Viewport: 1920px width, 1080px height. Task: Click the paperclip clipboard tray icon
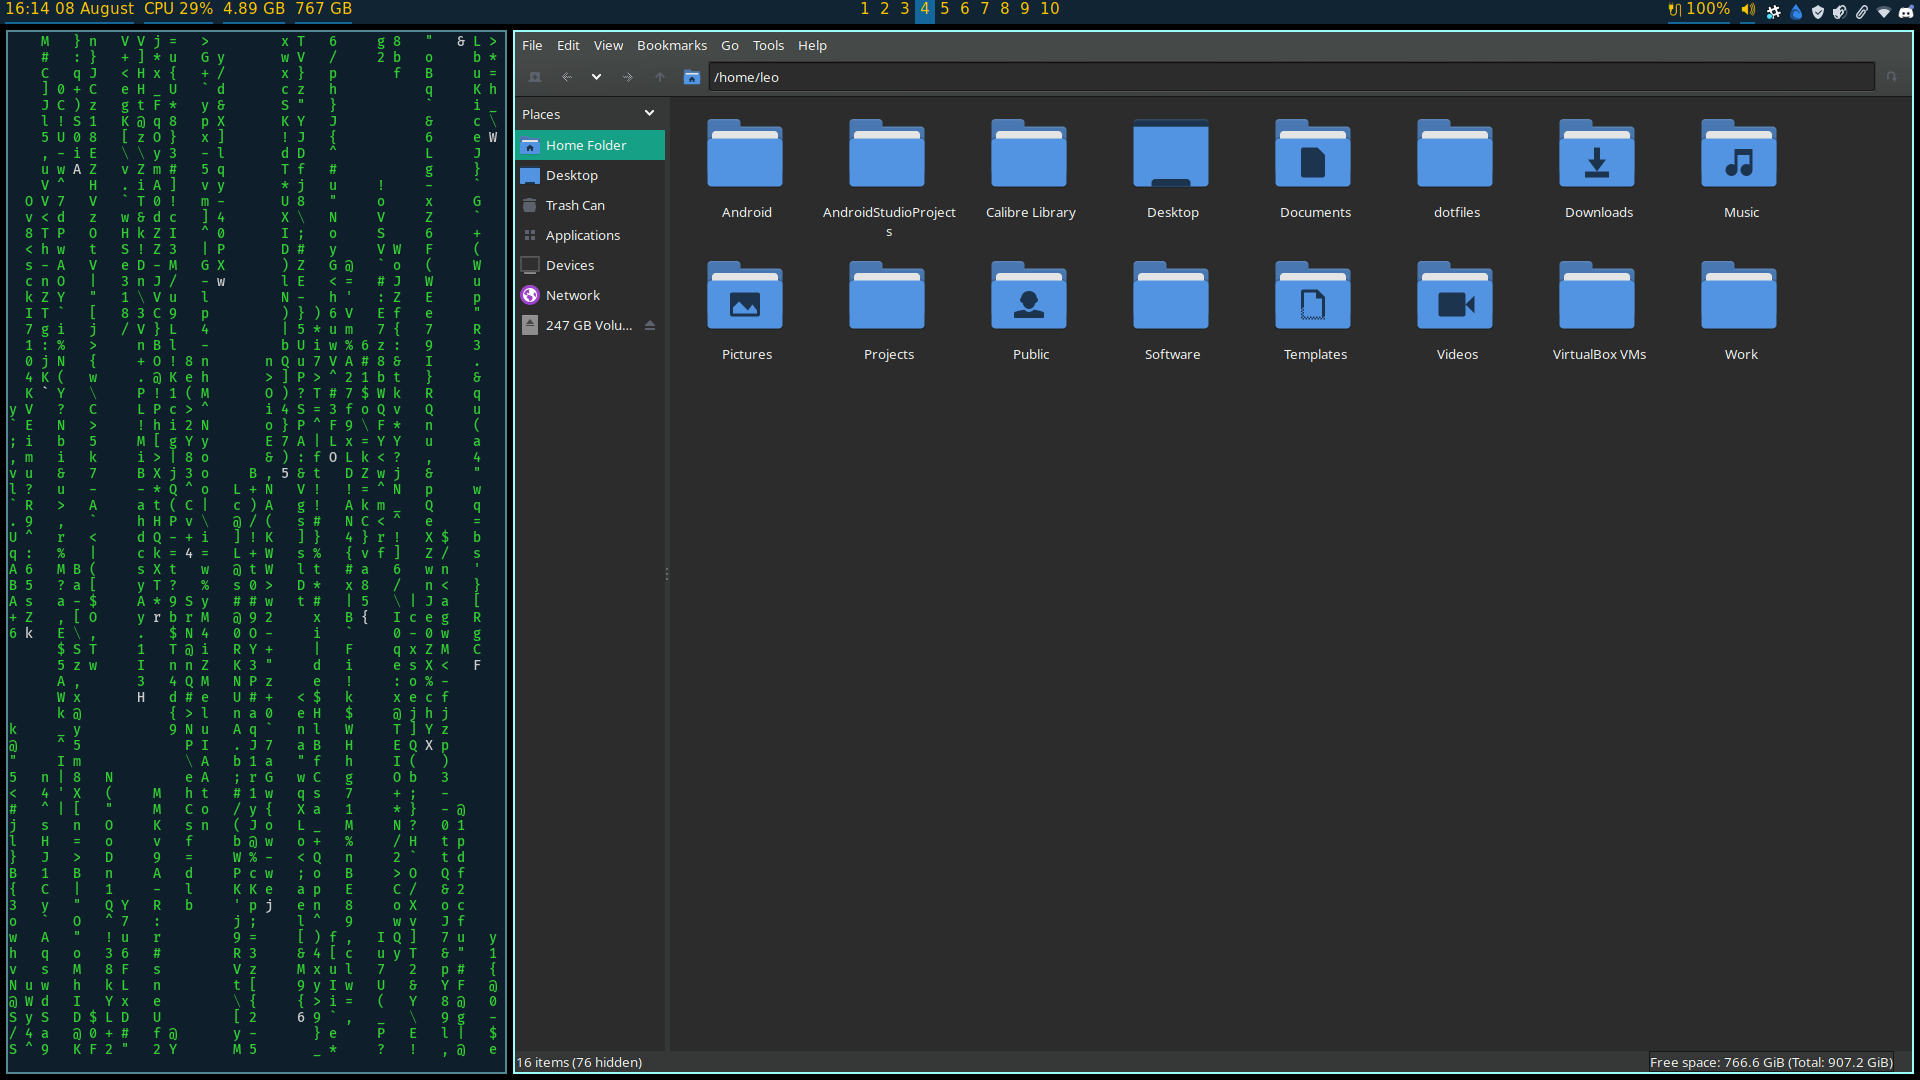[x=1861, y=12]
